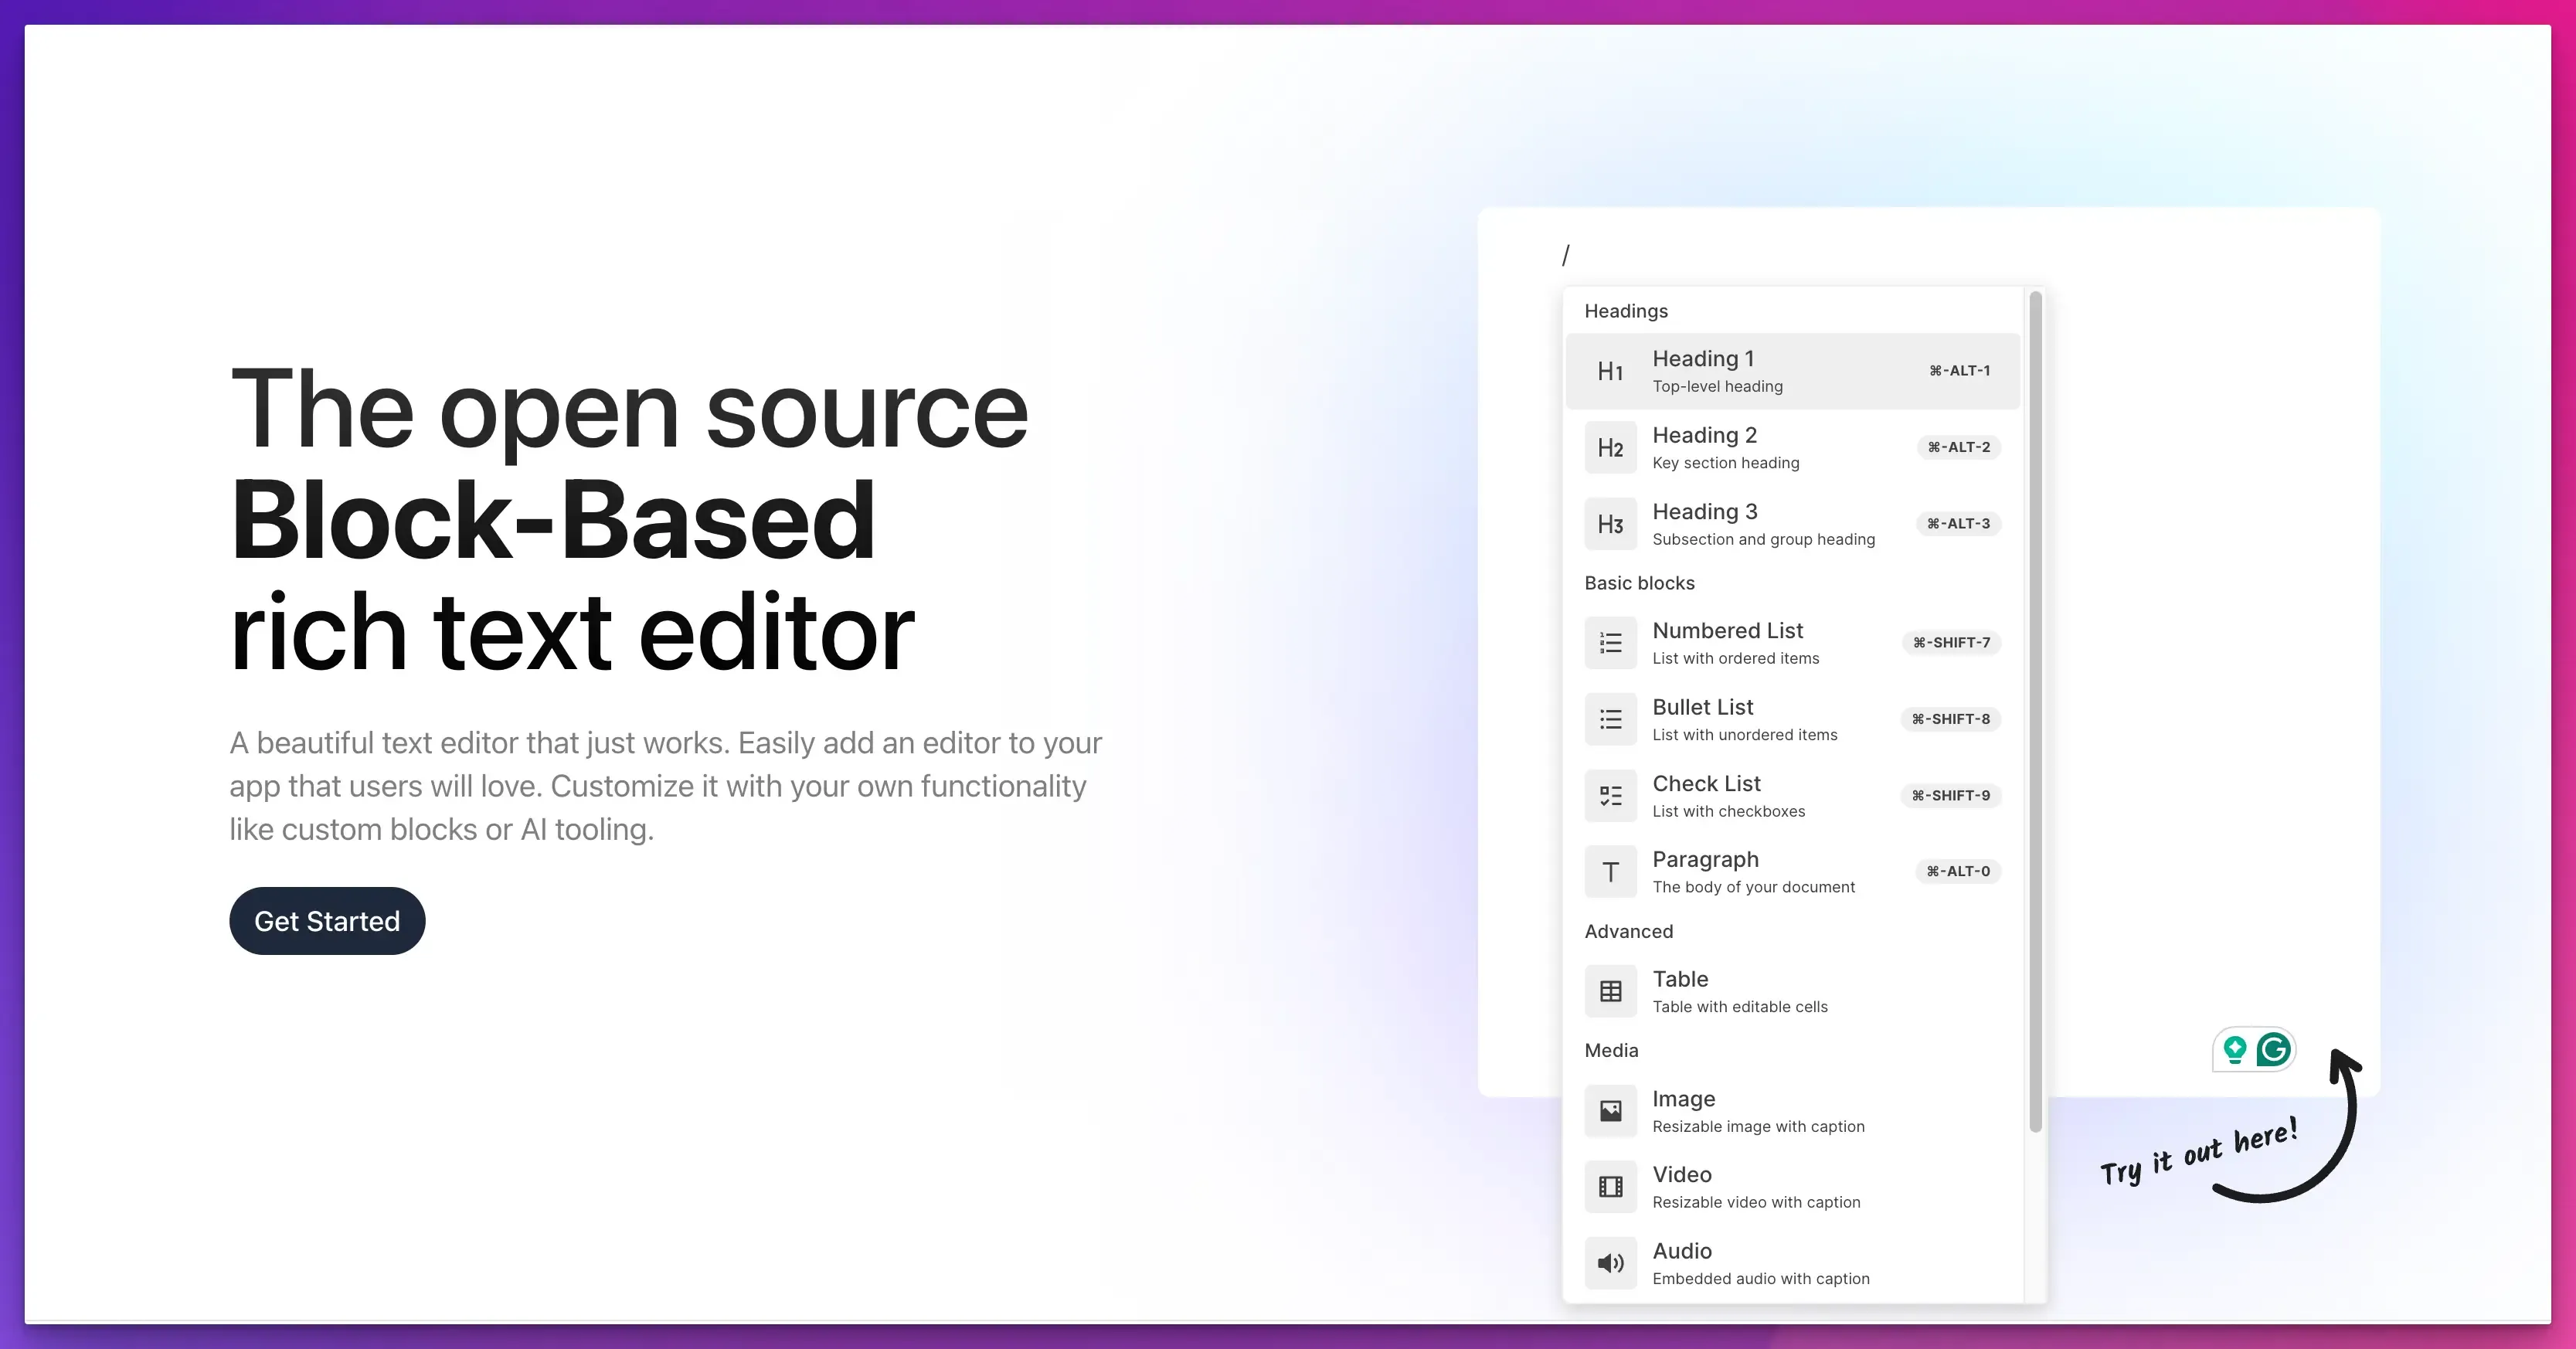2576x1349 pixels.
Task: Click the Check List icon
Action: (1610, 795)
